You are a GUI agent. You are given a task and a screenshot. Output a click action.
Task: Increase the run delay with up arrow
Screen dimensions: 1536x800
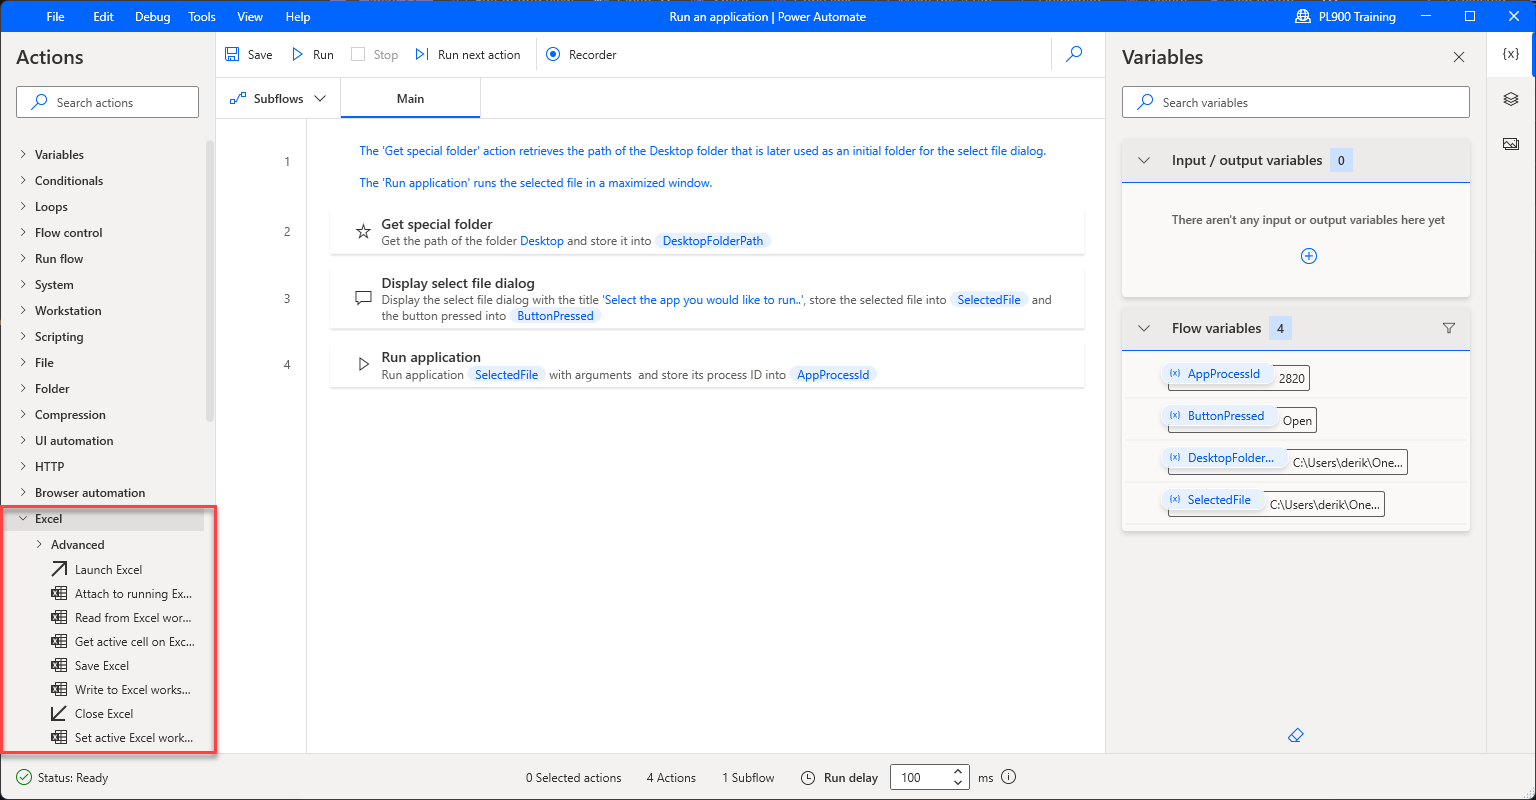point(958,771)
